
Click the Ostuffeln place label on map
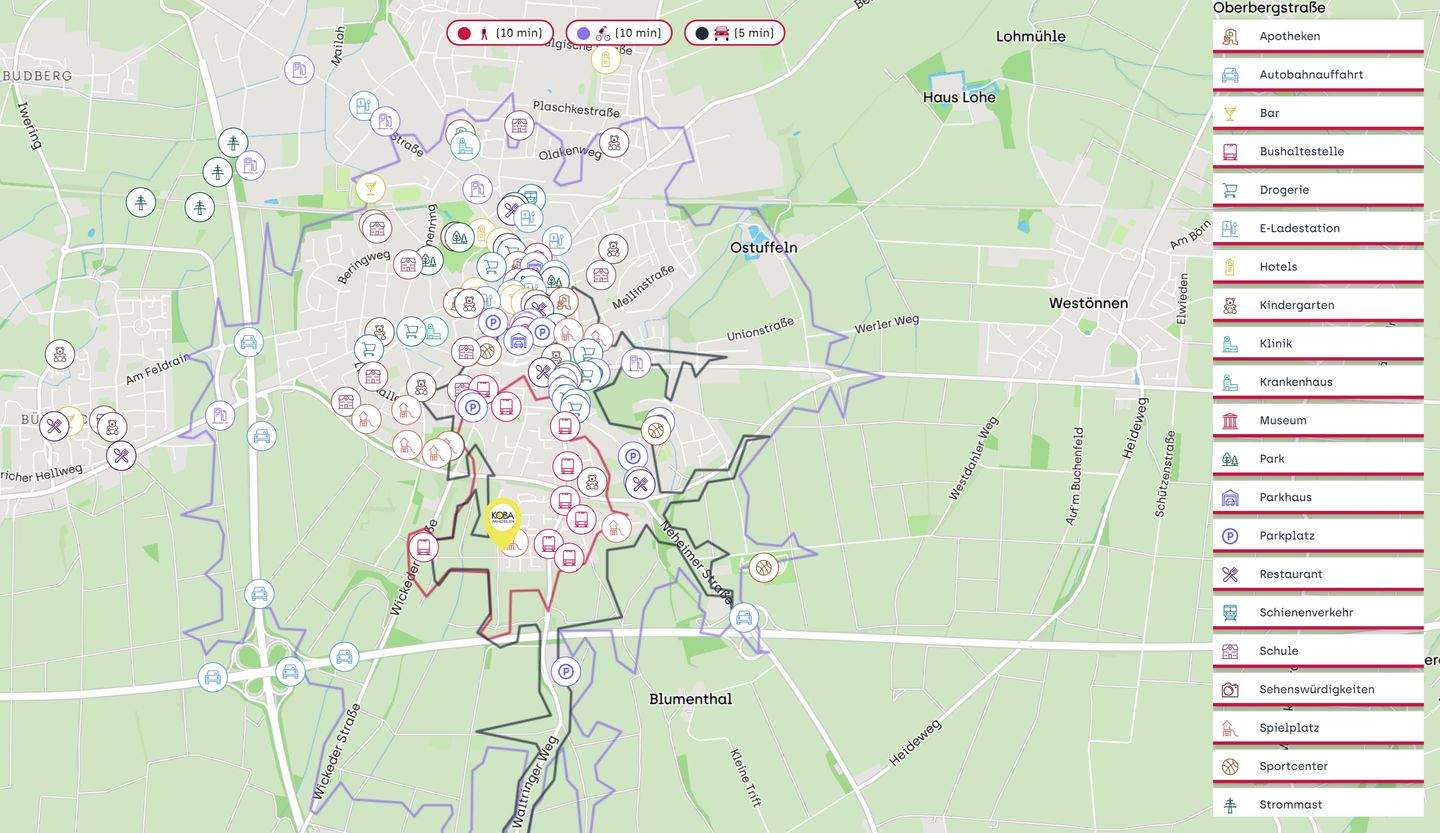click(763, 247)
